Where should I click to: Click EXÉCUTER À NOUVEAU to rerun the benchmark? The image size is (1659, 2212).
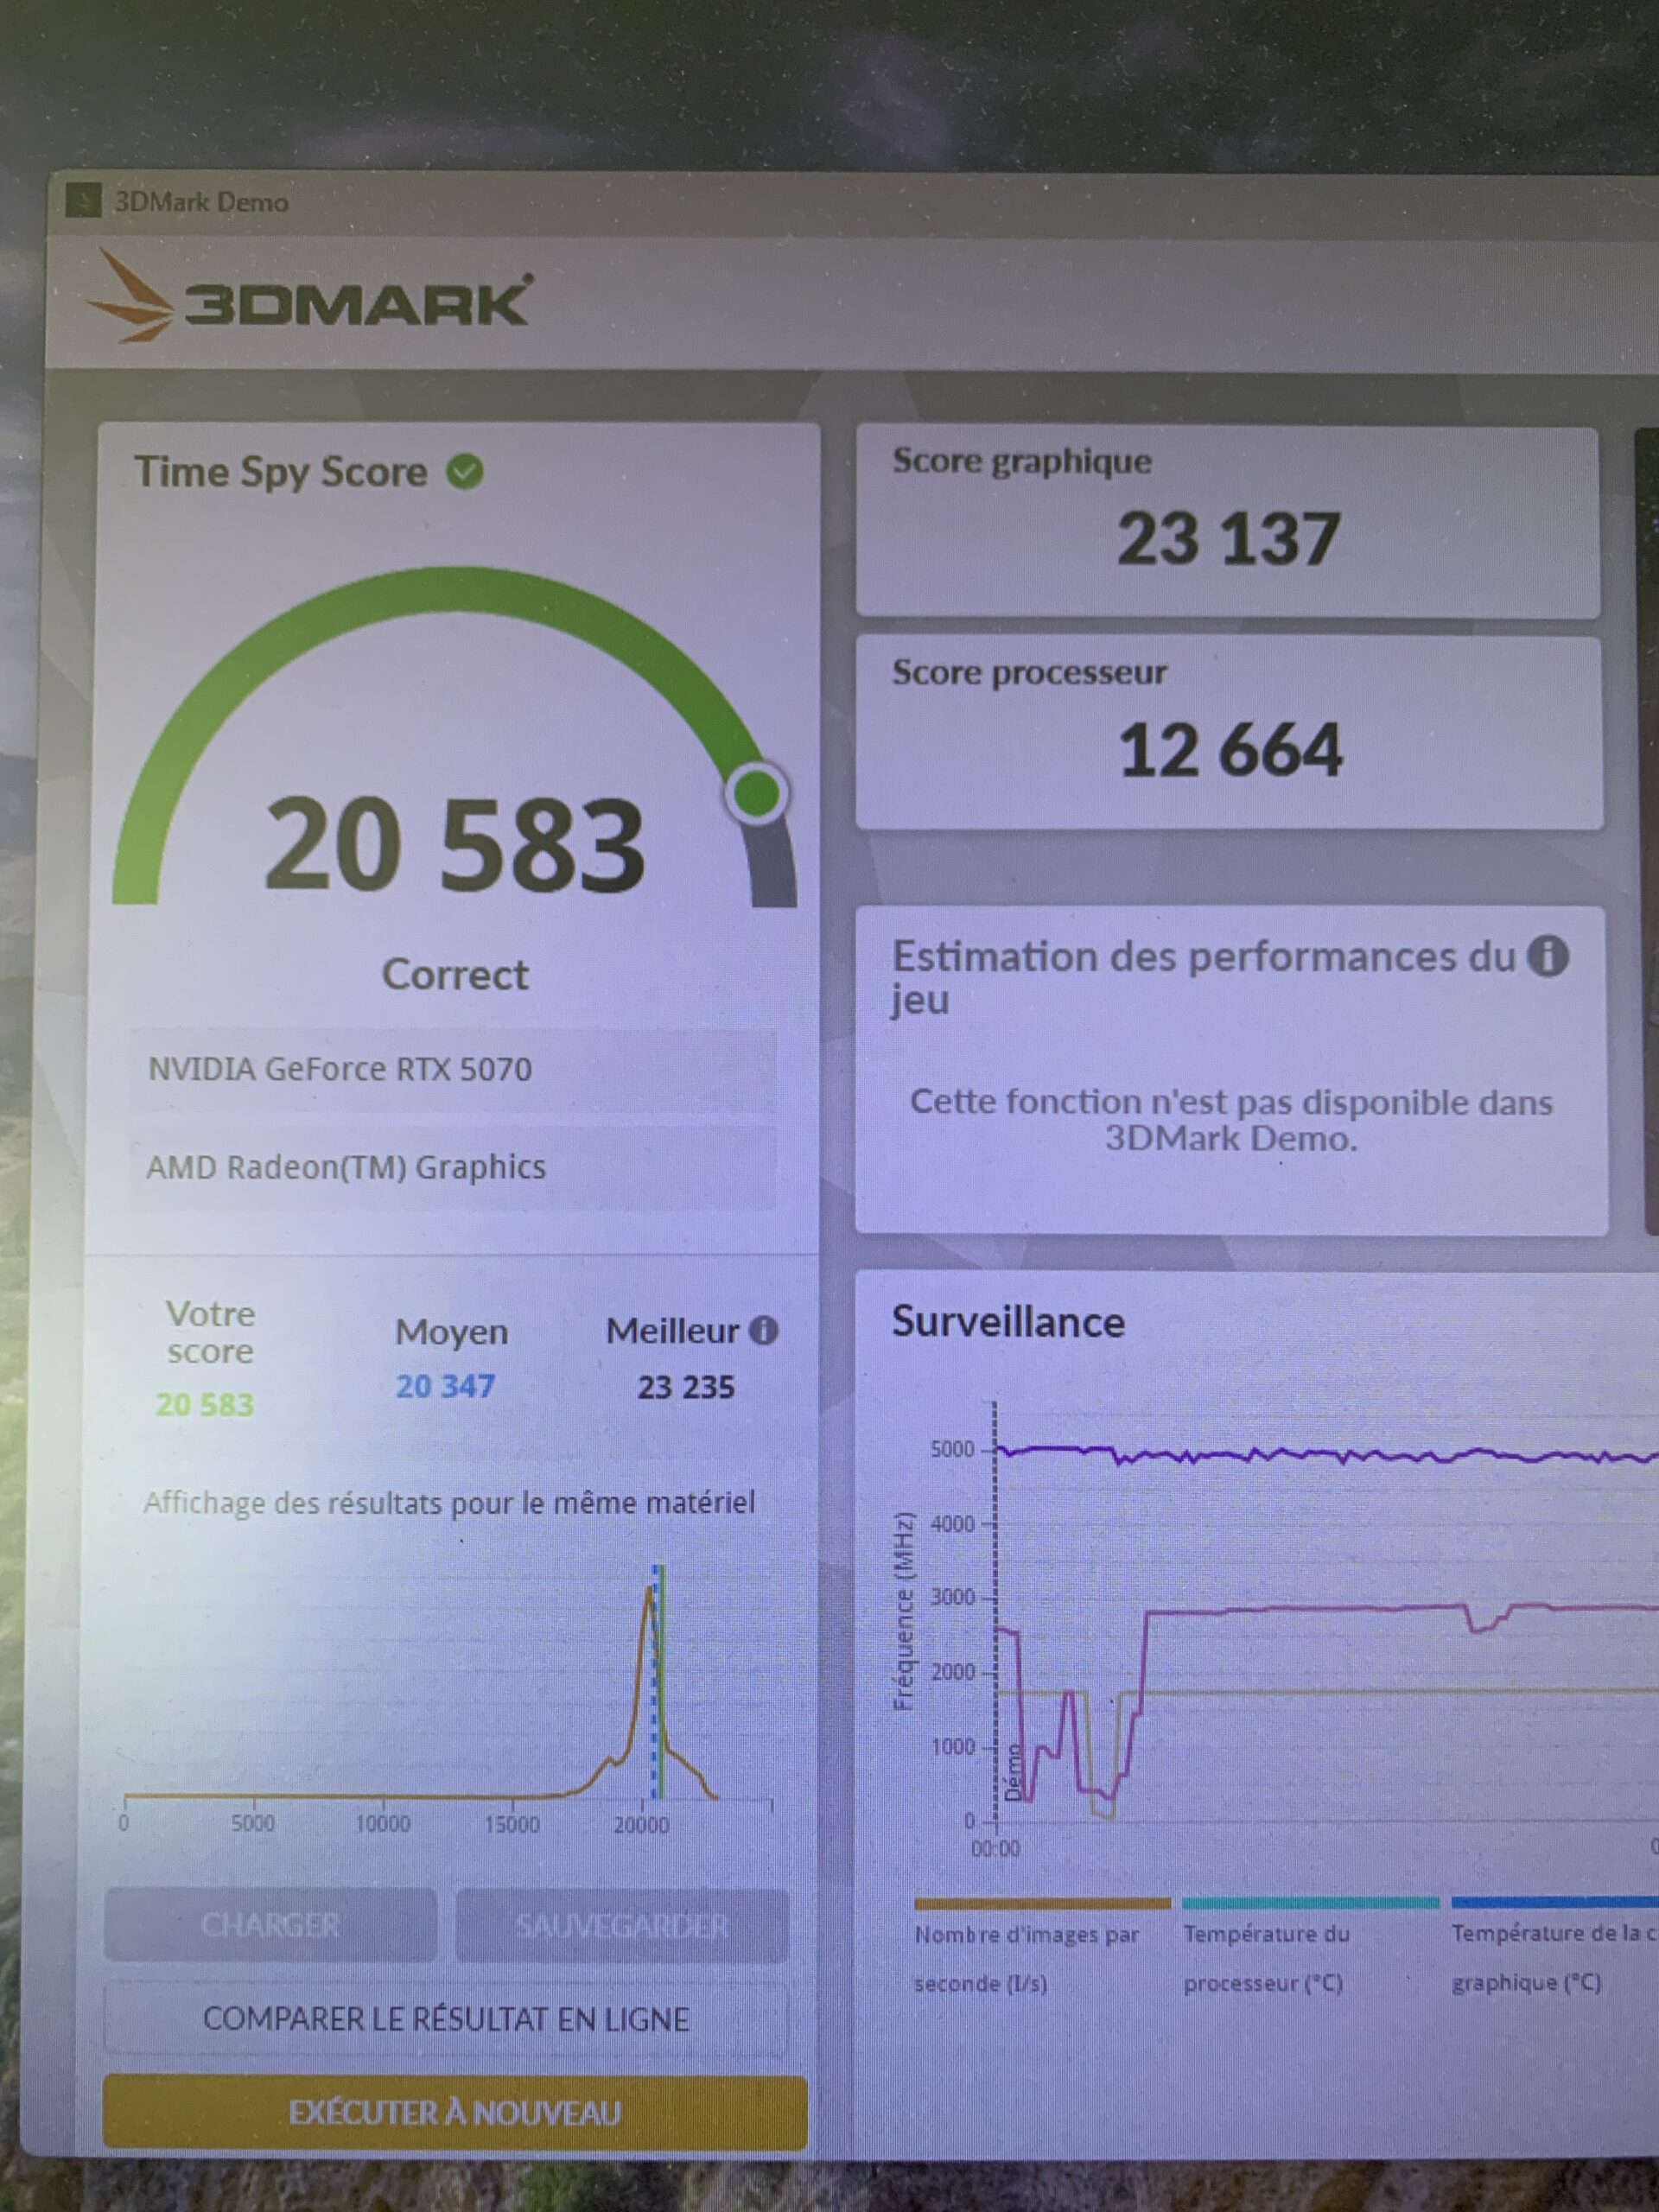pyautogui.click(x=455, y=2112)
